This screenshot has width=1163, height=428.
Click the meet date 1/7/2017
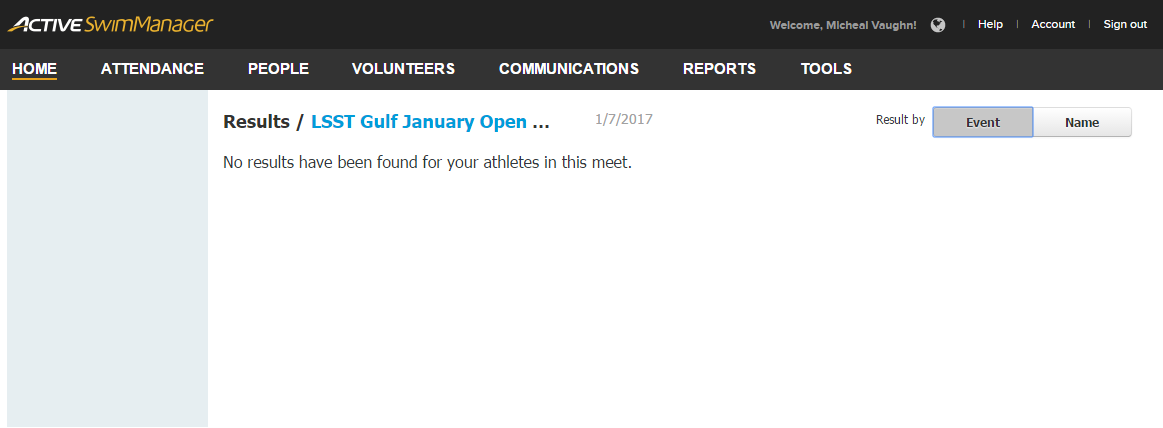tap(624, 119)
